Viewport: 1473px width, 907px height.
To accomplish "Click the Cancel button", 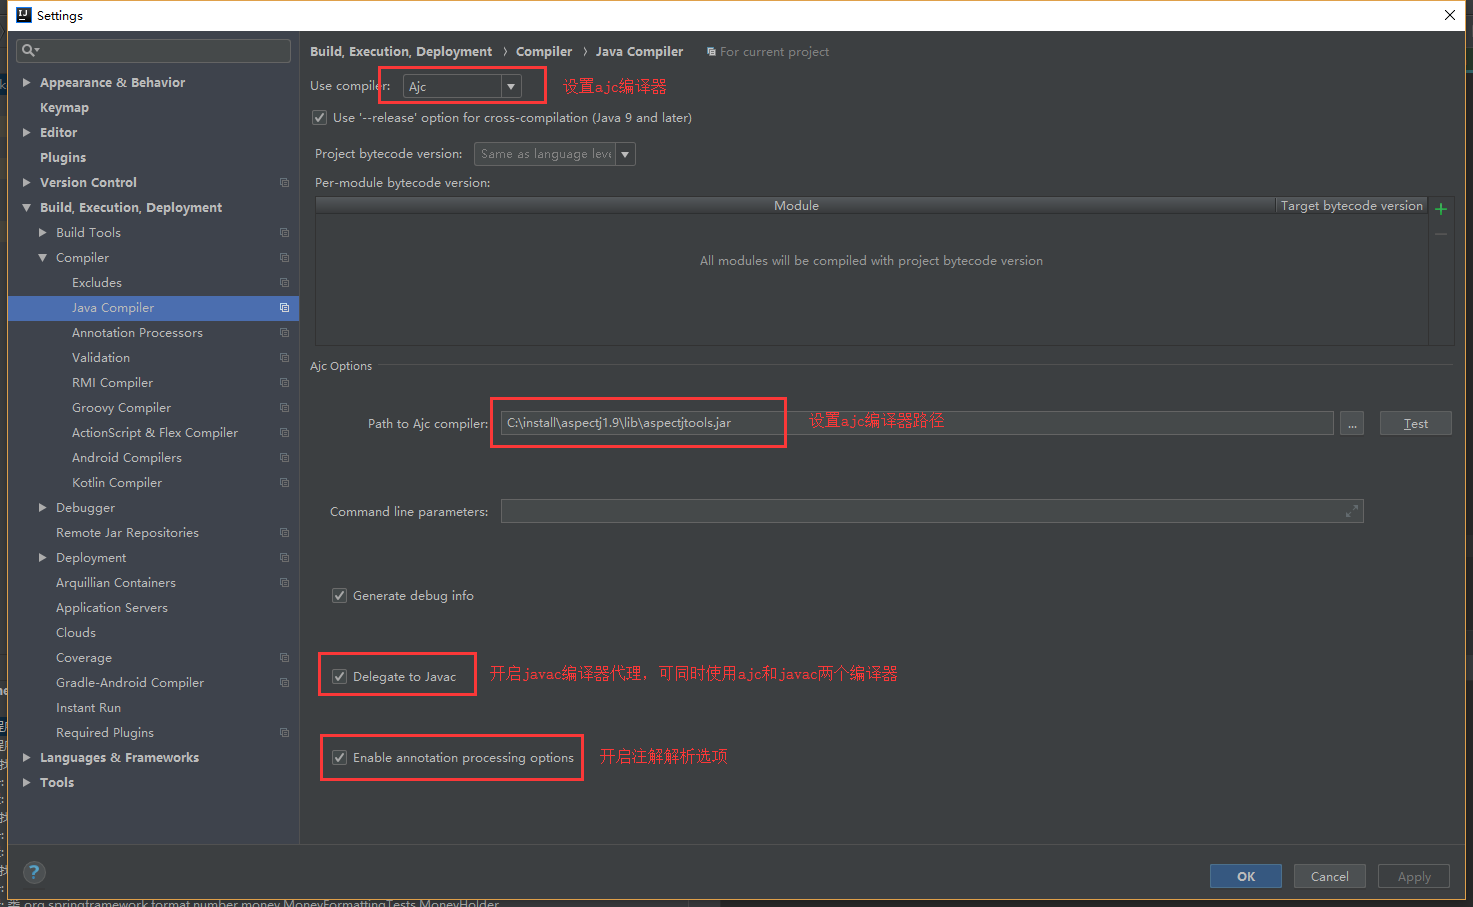I will (x=1330, y=876).
